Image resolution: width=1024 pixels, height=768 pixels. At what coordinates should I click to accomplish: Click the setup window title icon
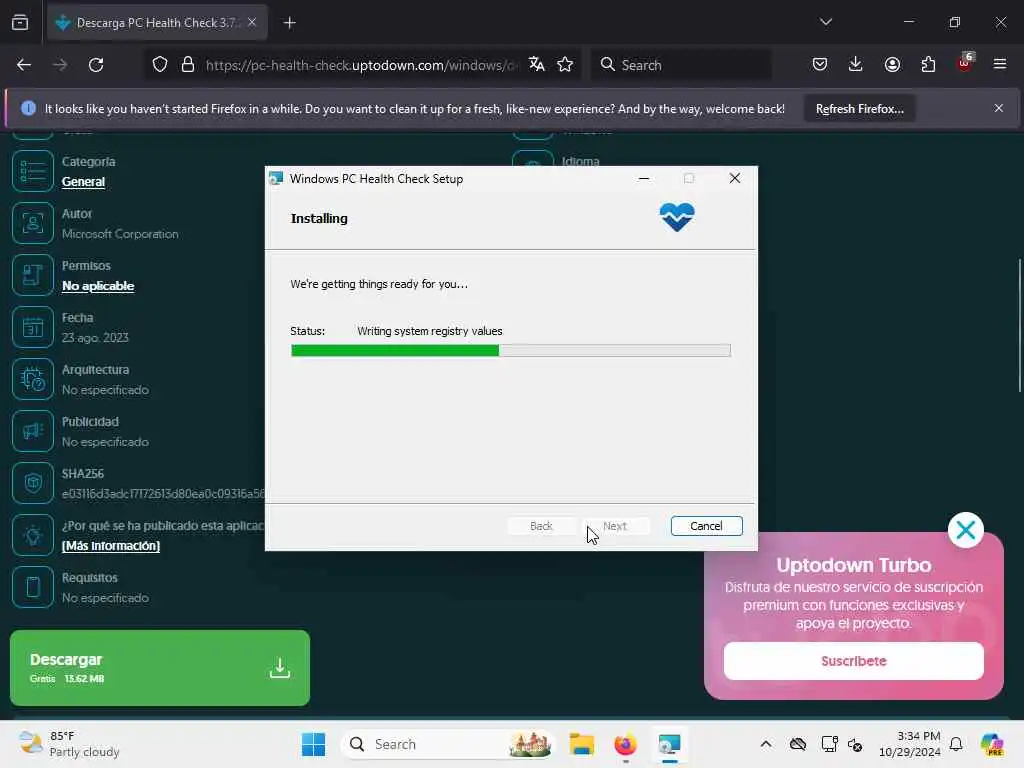pos(276,179)
